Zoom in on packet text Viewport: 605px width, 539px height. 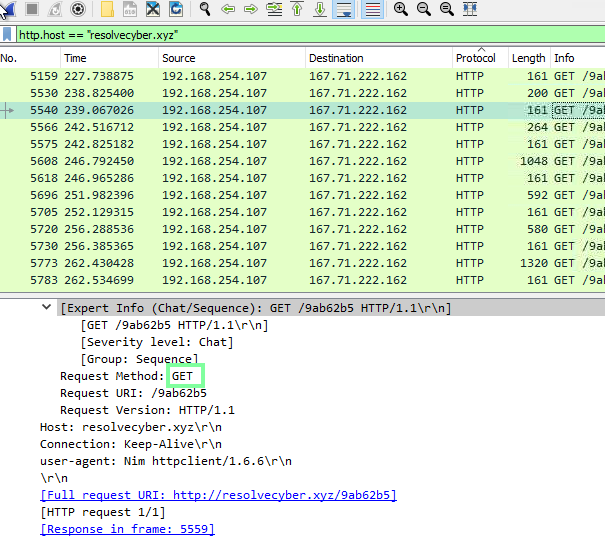click(x=400, y=10)
